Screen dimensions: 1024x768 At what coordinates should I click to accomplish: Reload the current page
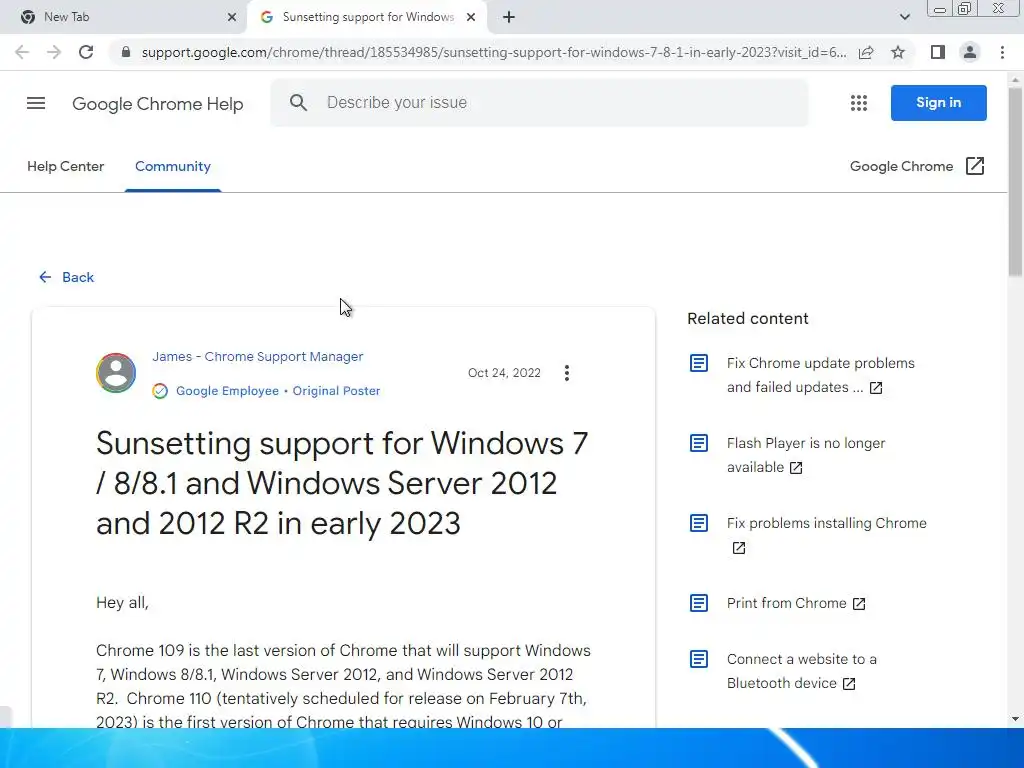click(86, 52)
